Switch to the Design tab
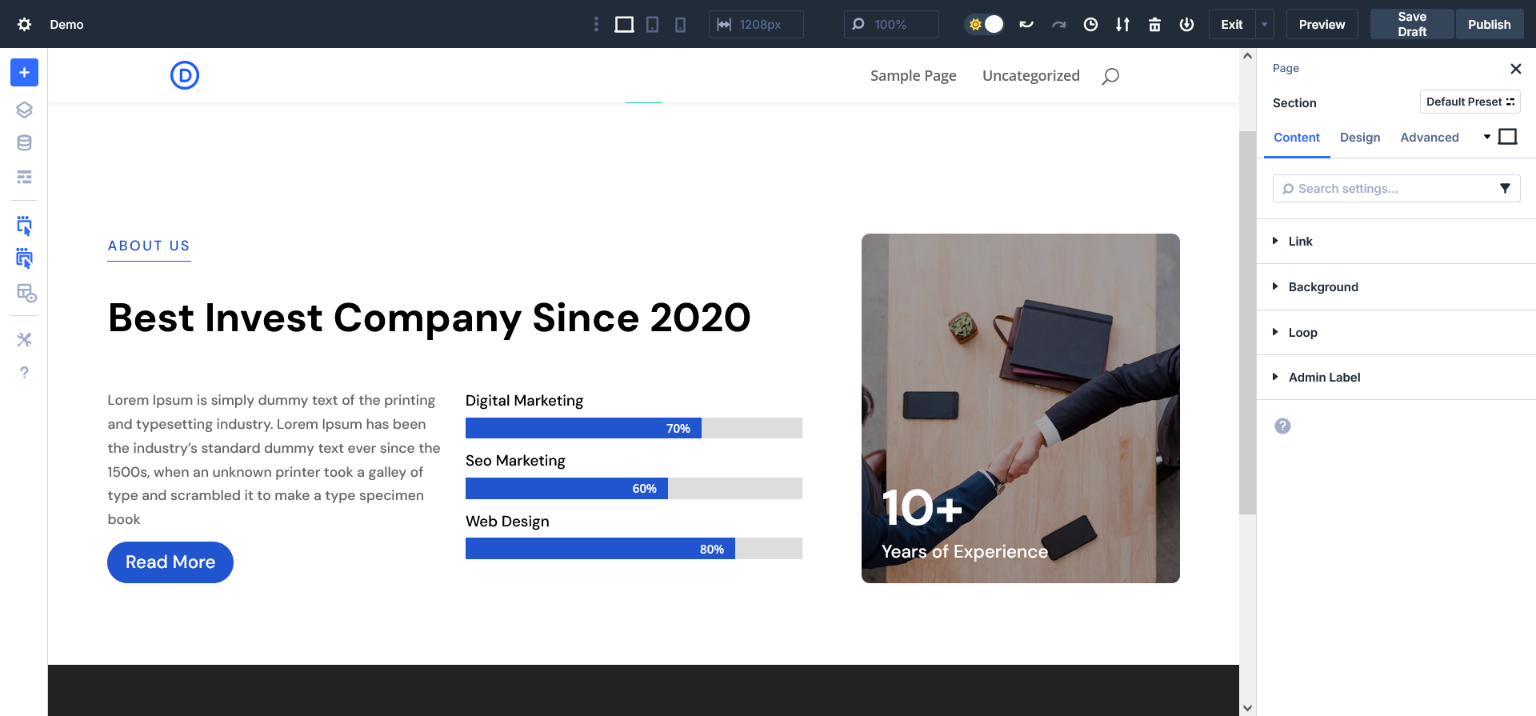 1360,138
